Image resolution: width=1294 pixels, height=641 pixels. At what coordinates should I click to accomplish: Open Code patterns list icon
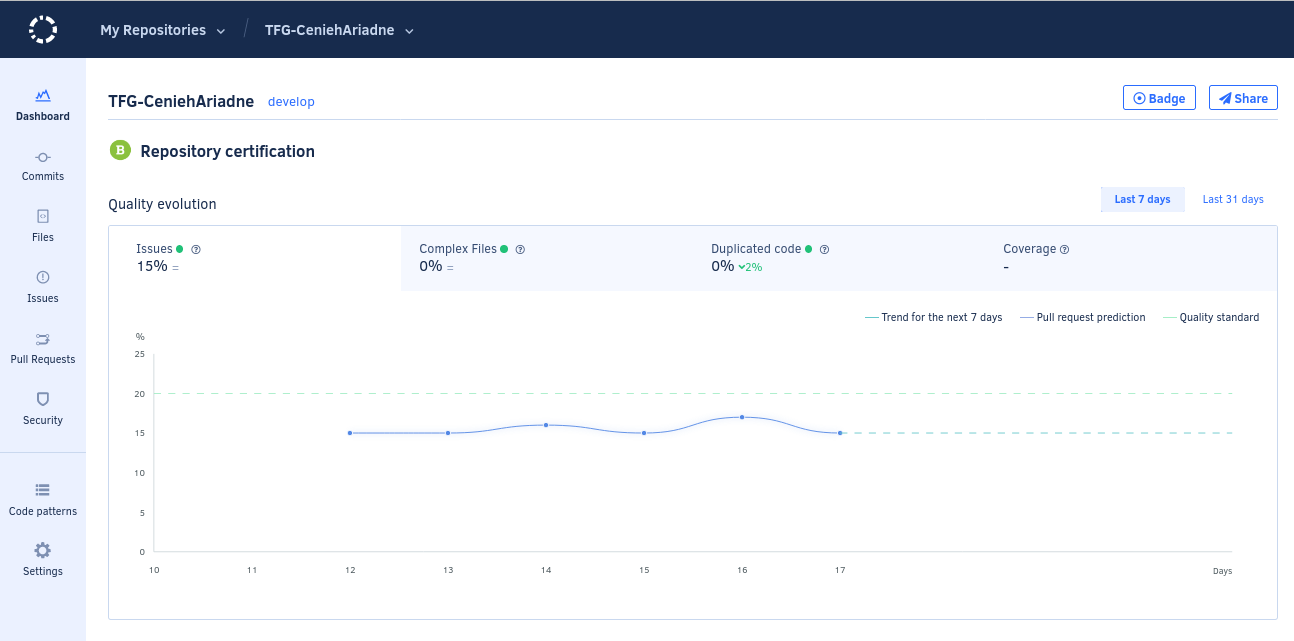[x=43, y=490]
